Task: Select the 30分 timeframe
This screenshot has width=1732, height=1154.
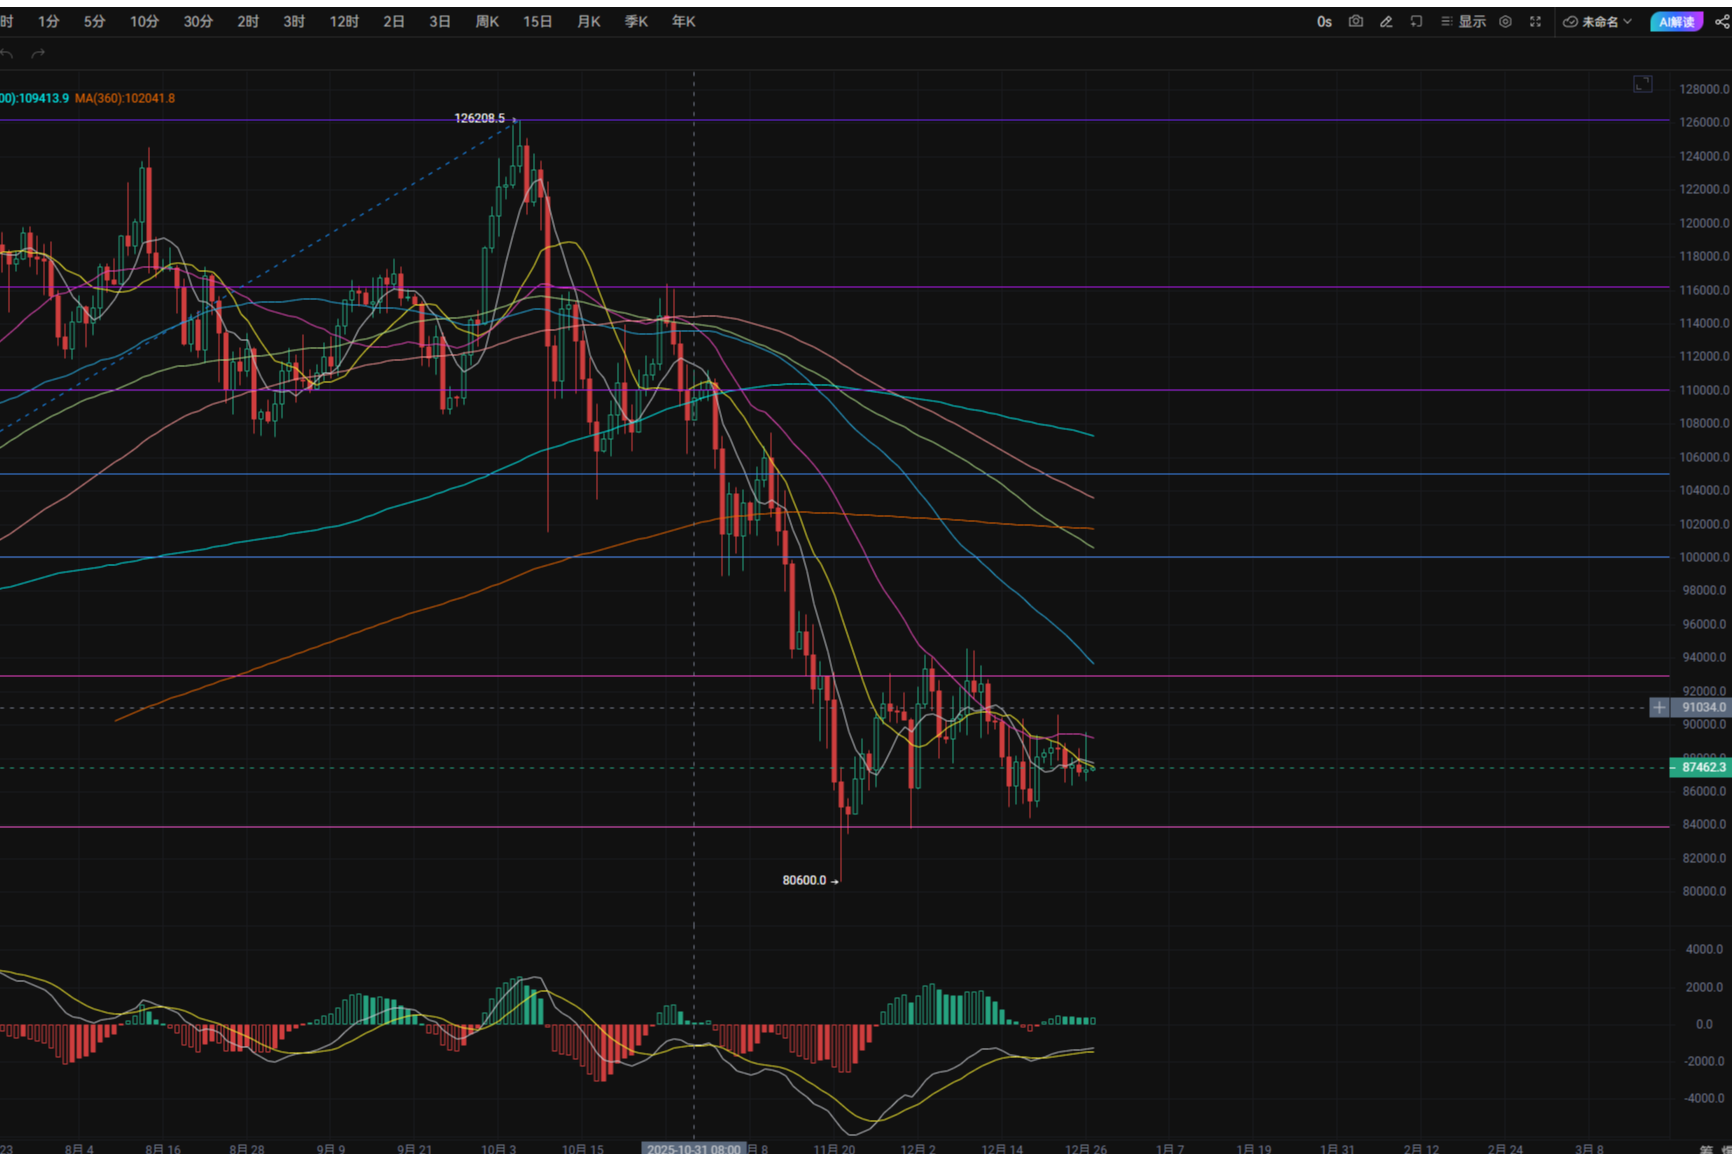Action: 198,21
